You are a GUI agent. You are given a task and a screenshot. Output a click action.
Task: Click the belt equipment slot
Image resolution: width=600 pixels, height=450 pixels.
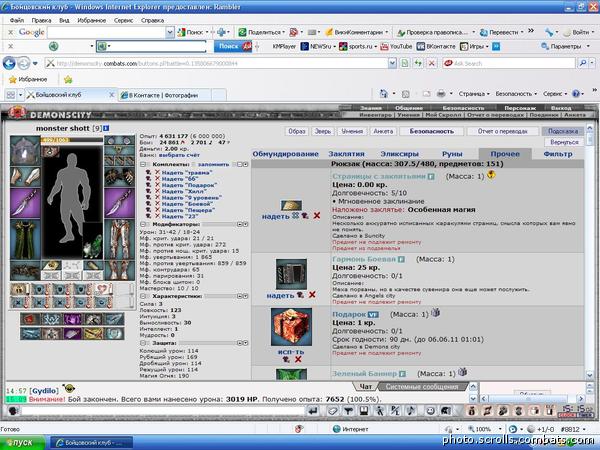25,271
